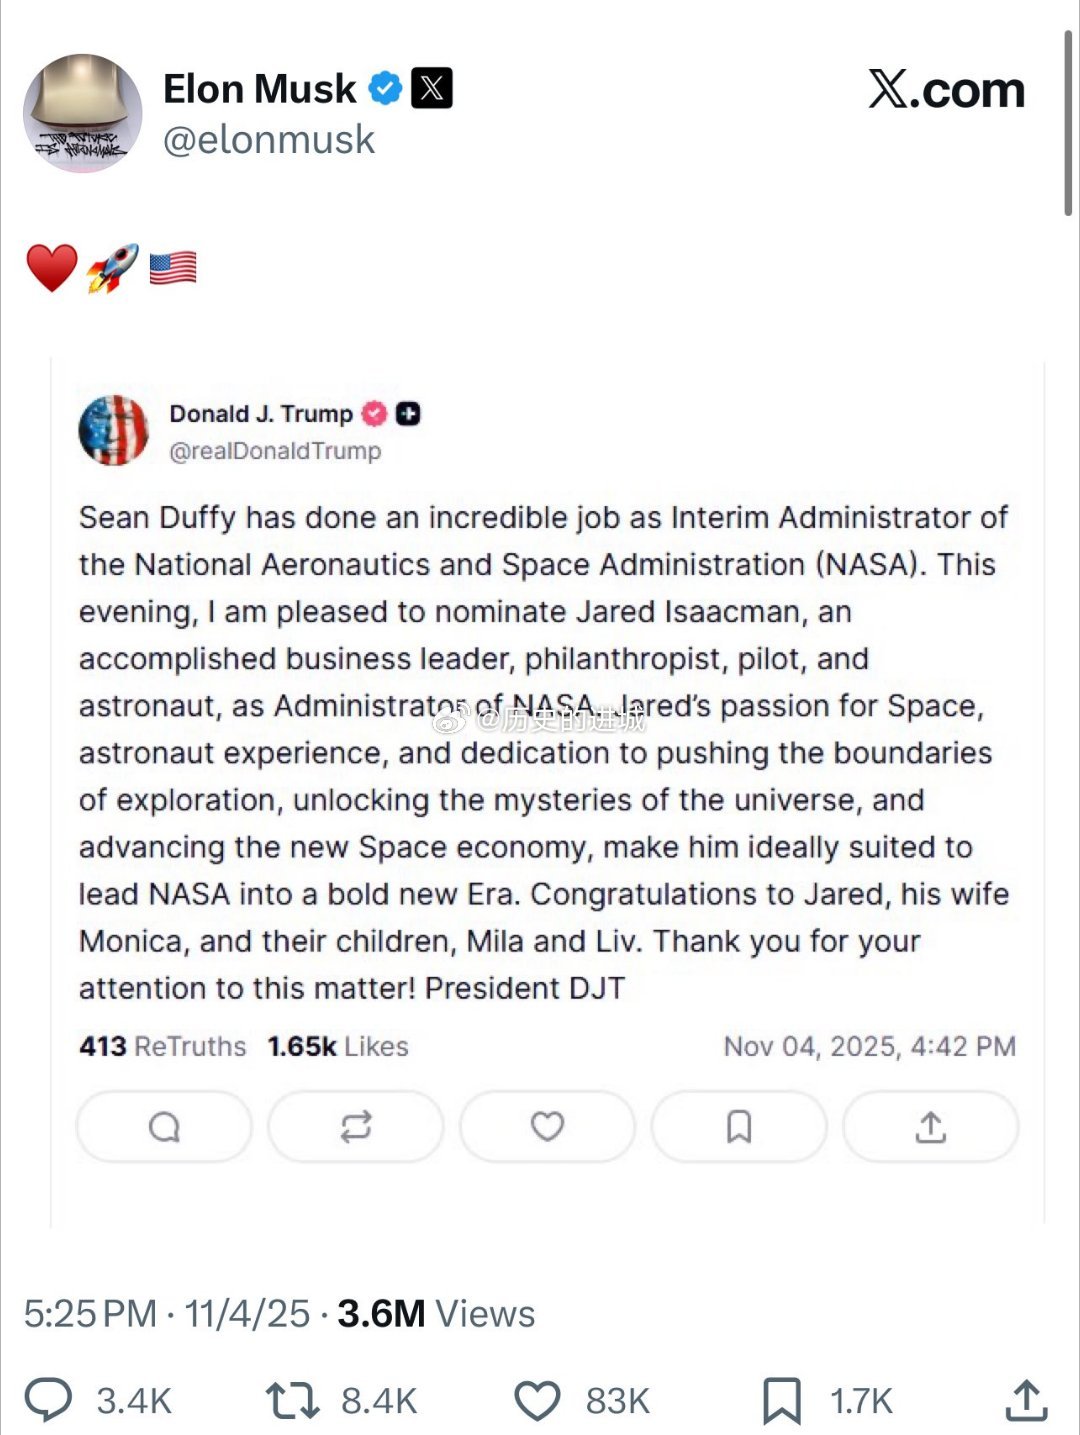View the 413 ReTruths list
Image resolution: width=1080 pixels, height=1435 pixels.
click(162, 1046)
